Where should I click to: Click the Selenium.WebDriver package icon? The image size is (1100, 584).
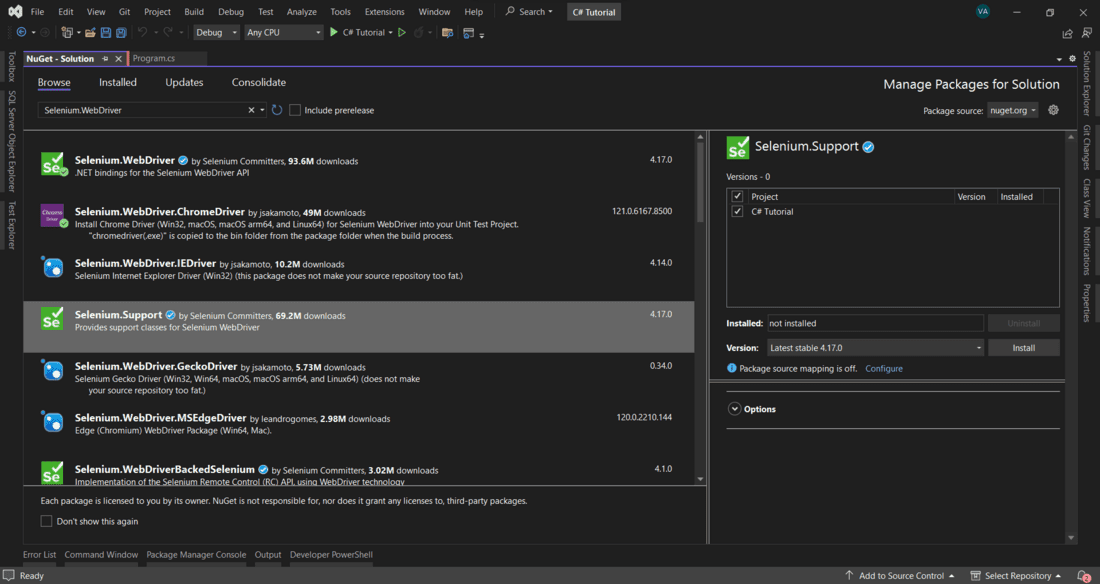click(53, 164)
